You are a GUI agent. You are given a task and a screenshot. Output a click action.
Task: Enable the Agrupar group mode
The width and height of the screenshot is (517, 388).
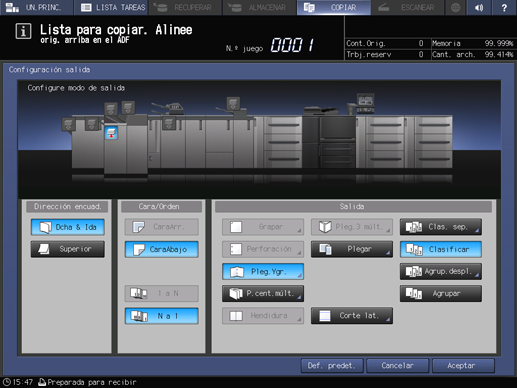pyautogui.click(x=441, y=293)
